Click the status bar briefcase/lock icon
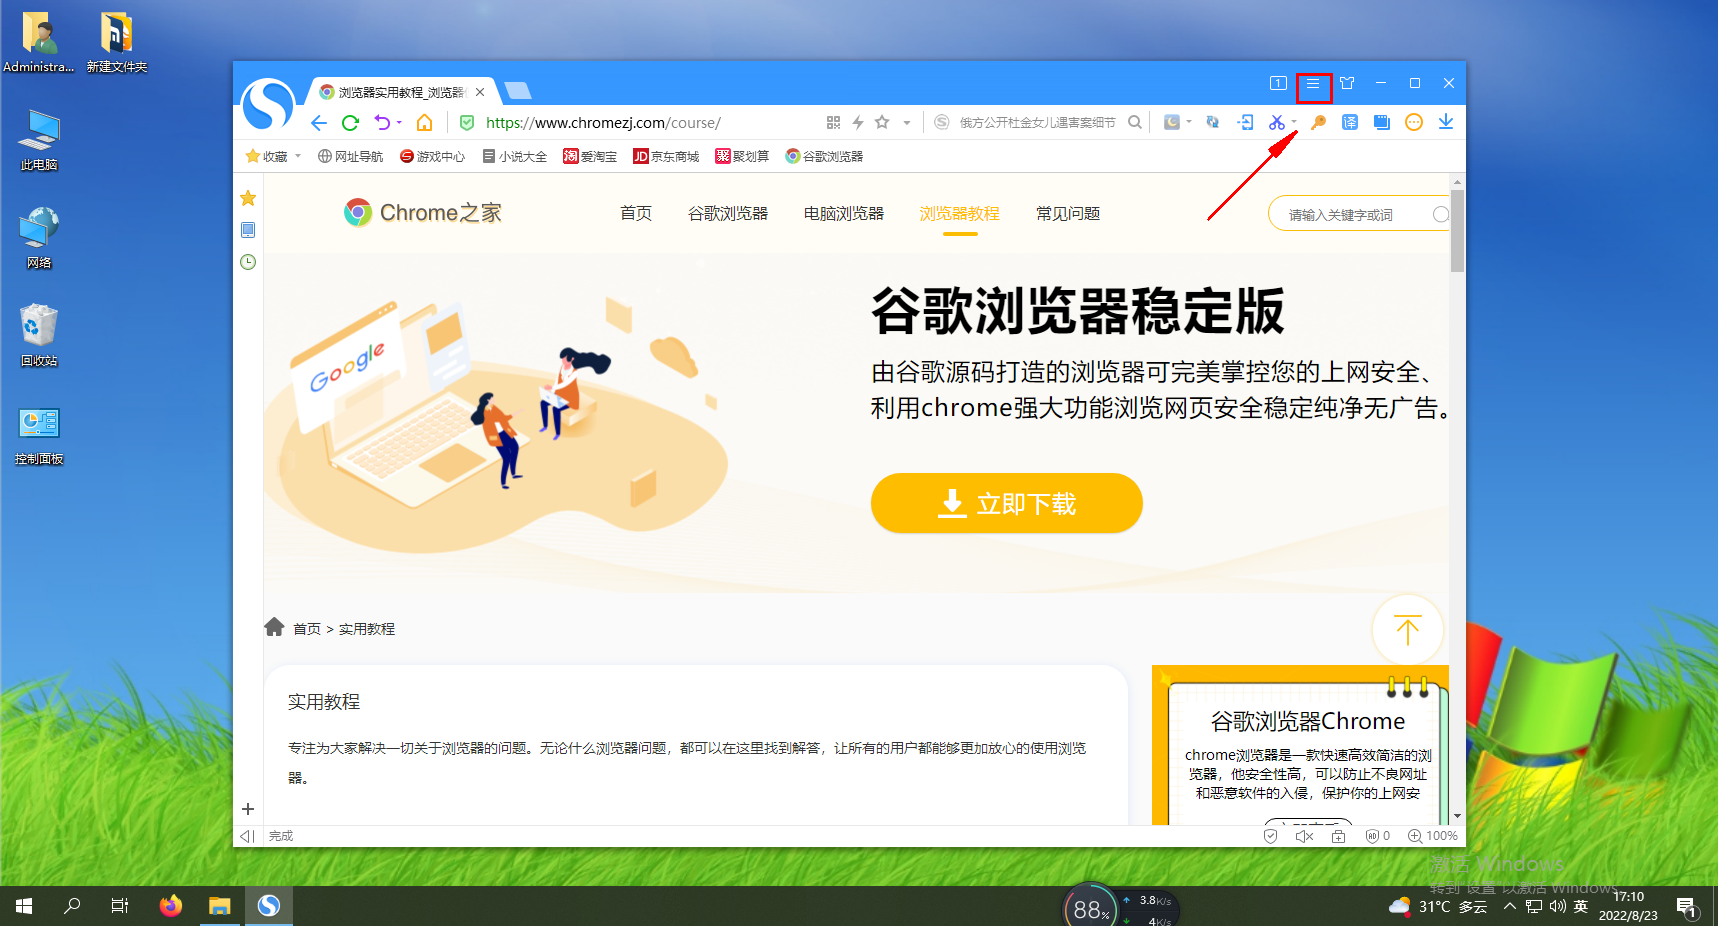The image size is (1718, 926). coord(1338,836)
